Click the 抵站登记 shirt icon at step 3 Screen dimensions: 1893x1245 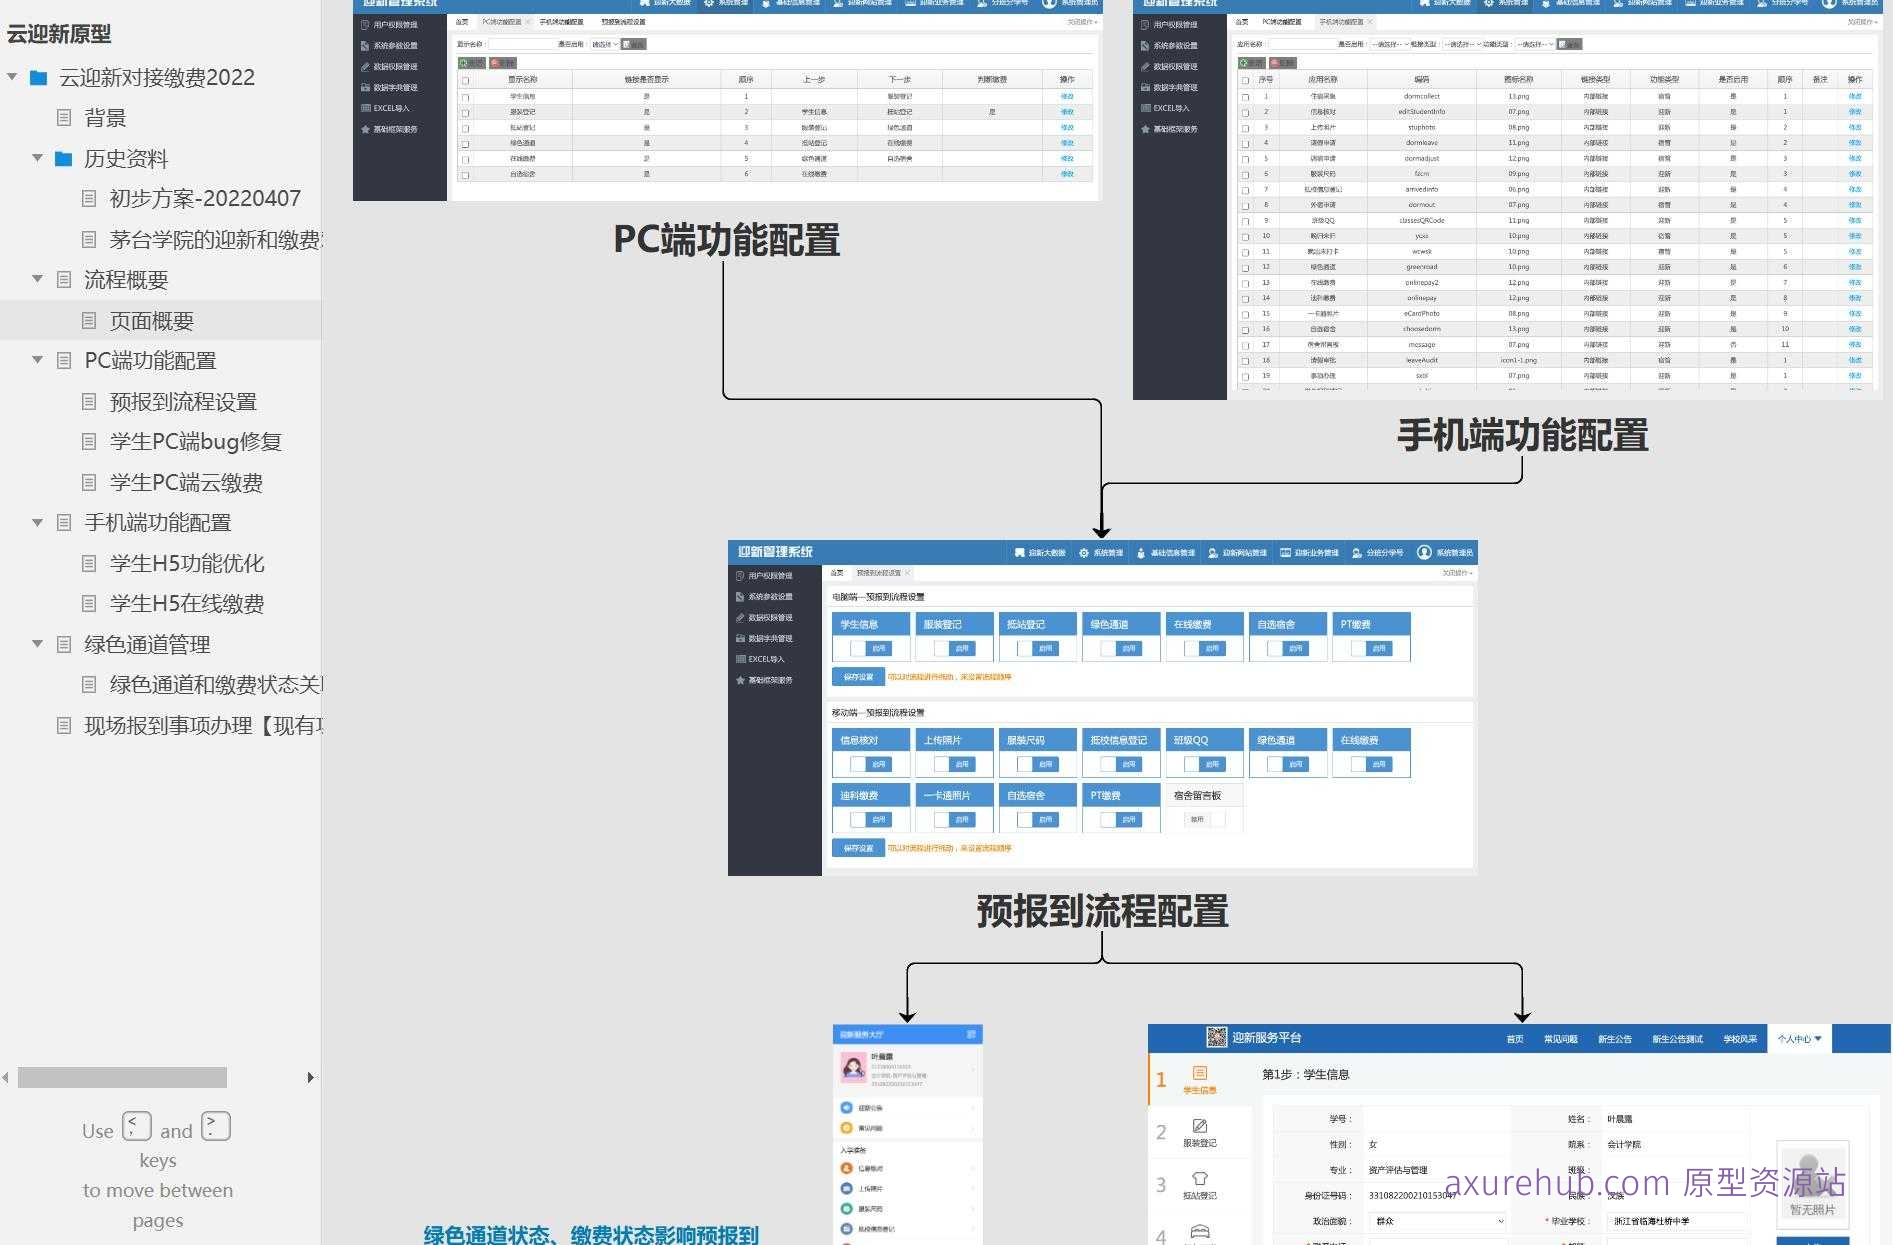point(1200,1179)
